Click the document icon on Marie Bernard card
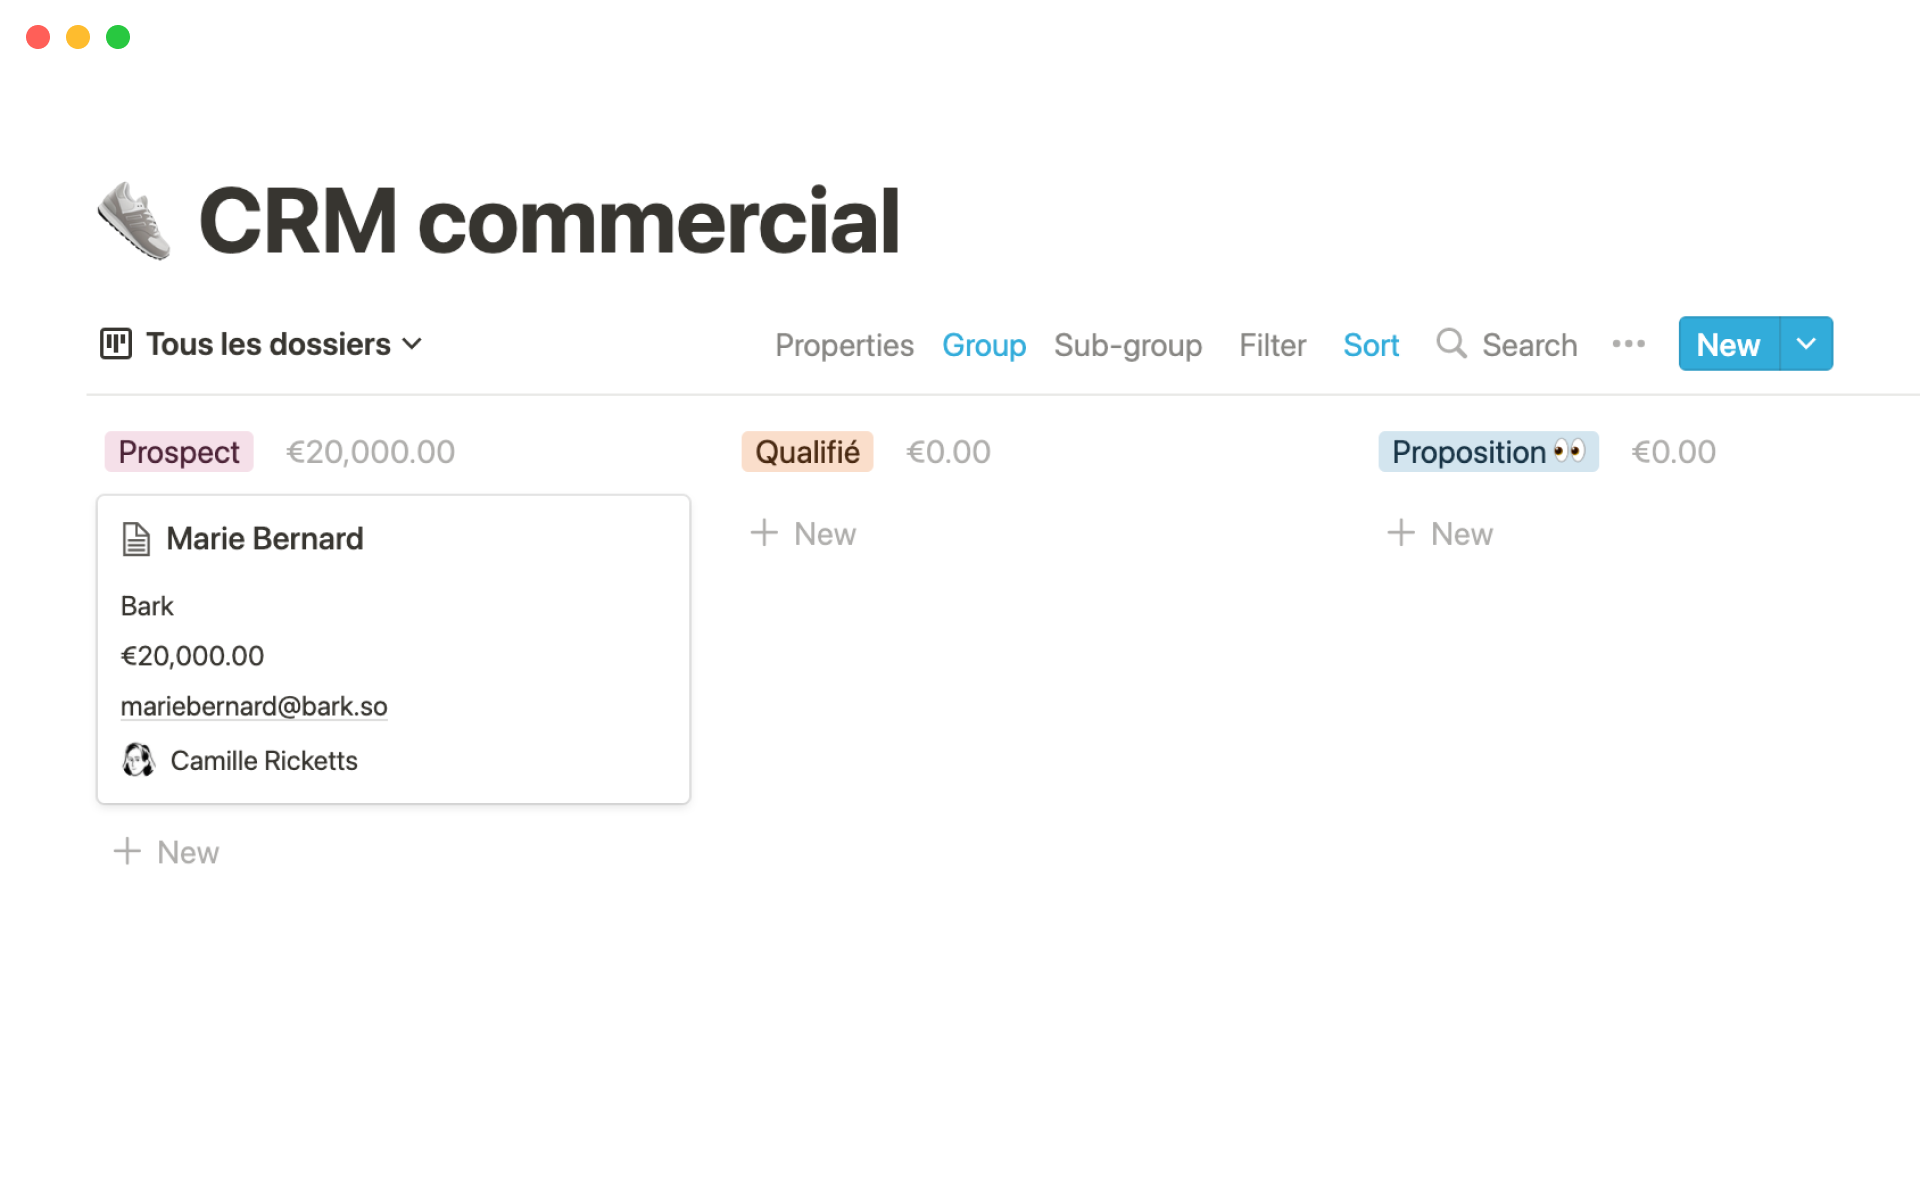 [136, 539]
